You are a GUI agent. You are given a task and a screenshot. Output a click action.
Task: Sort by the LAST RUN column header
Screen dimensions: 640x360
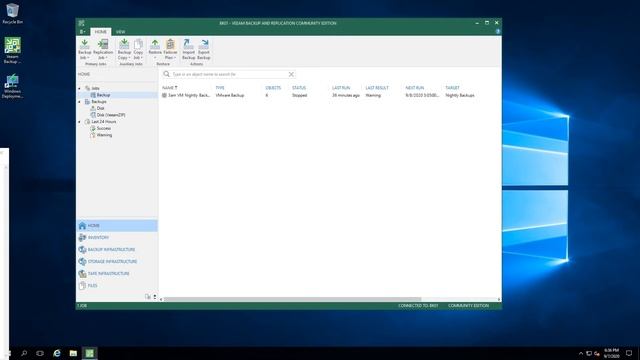tap(341, 88)
